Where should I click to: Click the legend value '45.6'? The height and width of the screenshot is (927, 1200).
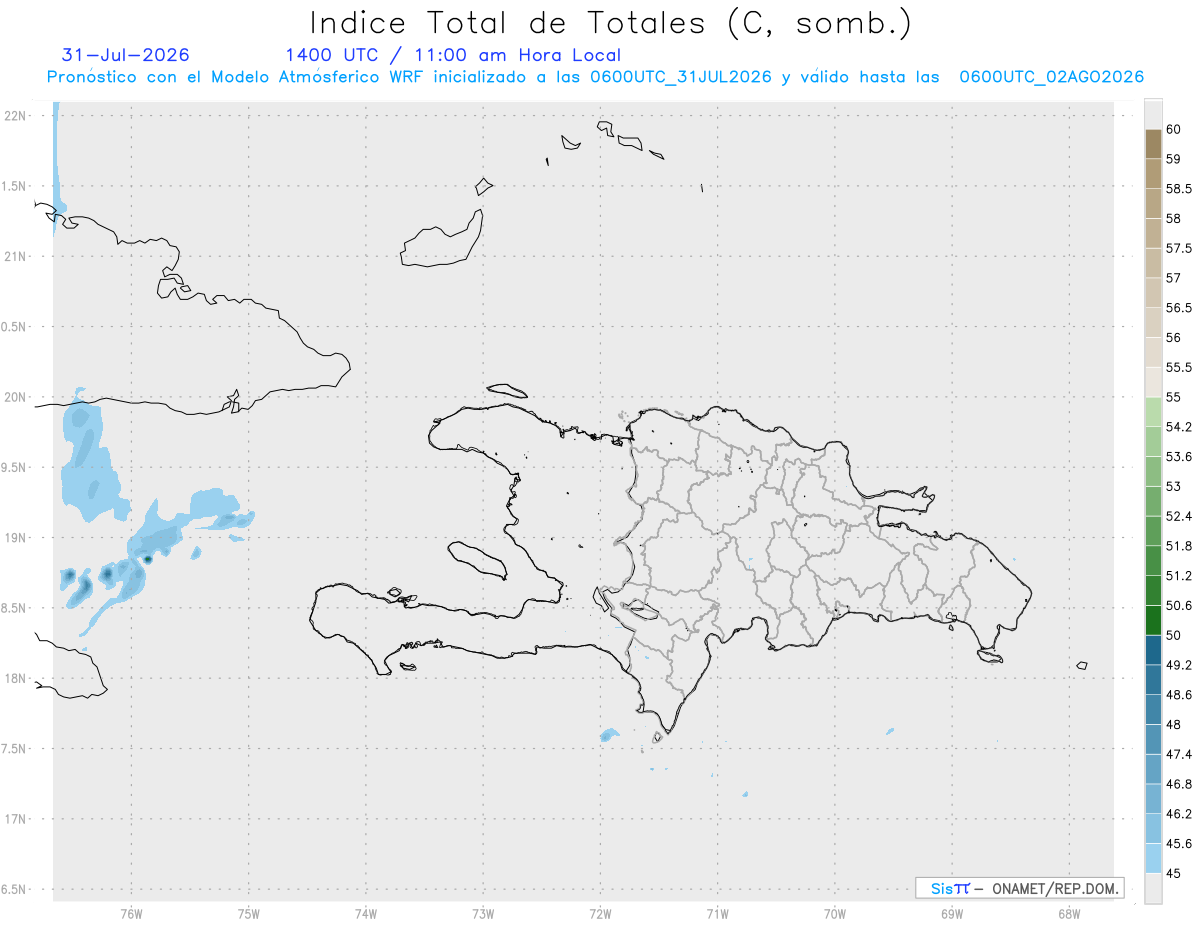[x=1179, y=844]
